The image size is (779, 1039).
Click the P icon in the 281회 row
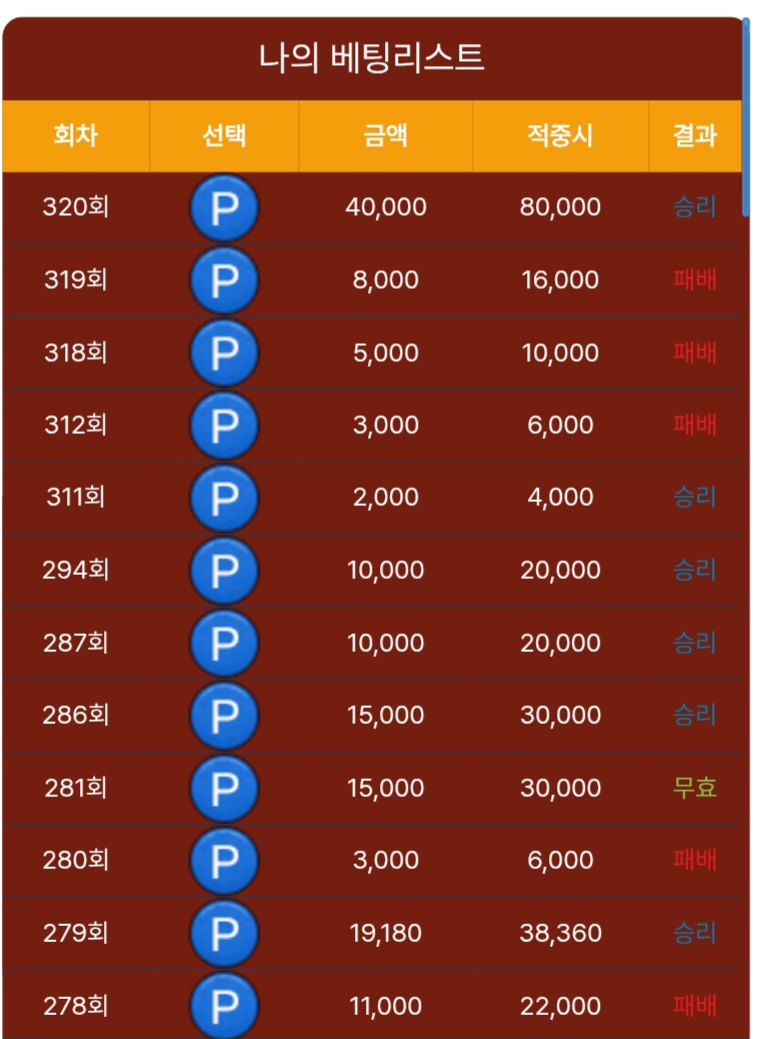click(224, 788)
